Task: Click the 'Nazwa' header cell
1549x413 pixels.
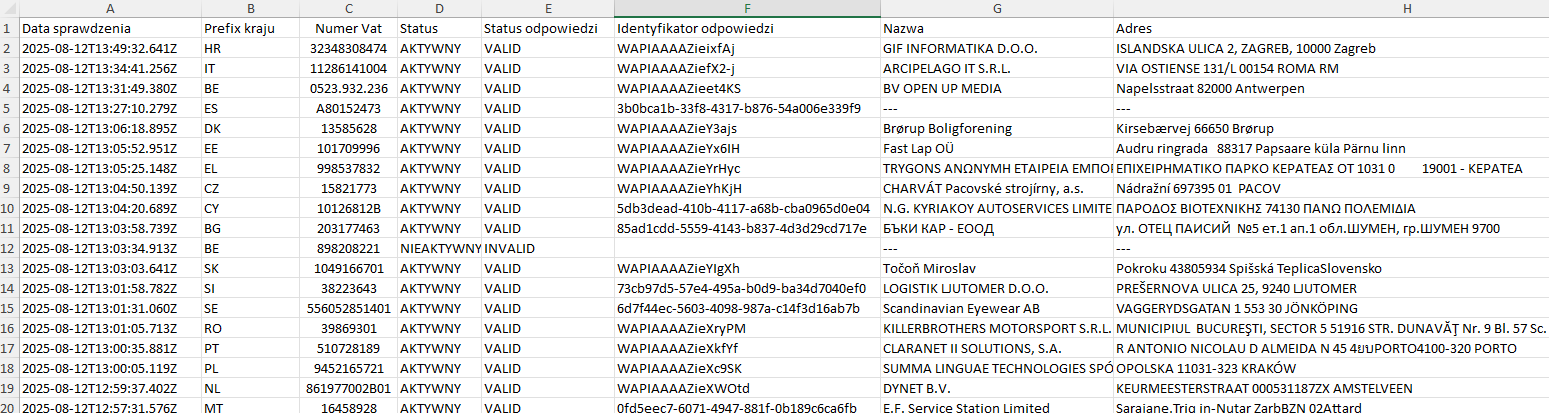Action: tap(996, 28)
